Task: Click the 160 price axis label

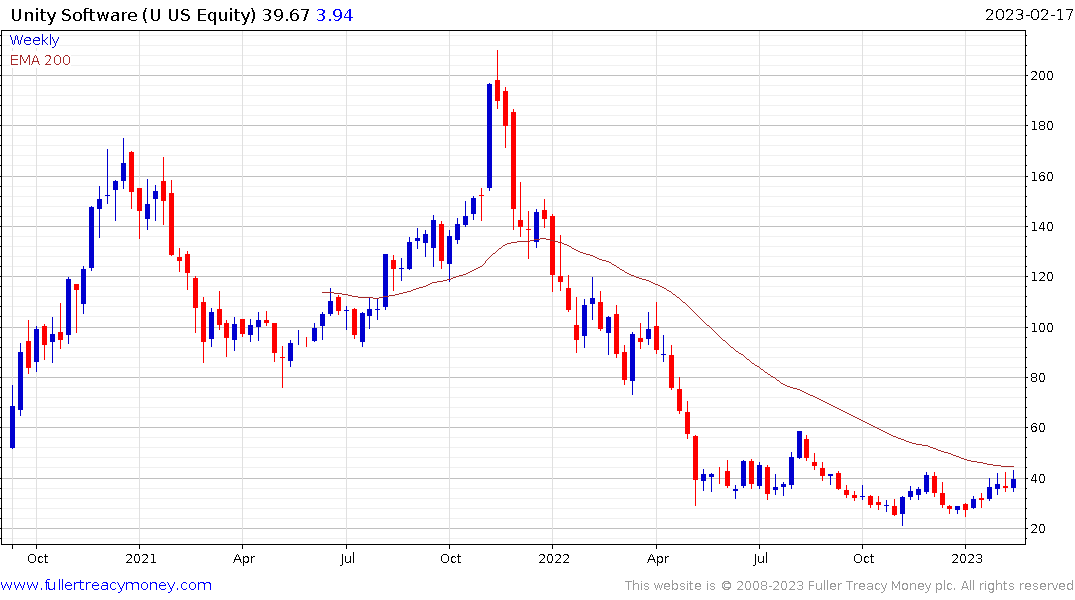Action: pyautogui.click(x=1042, y=176)
